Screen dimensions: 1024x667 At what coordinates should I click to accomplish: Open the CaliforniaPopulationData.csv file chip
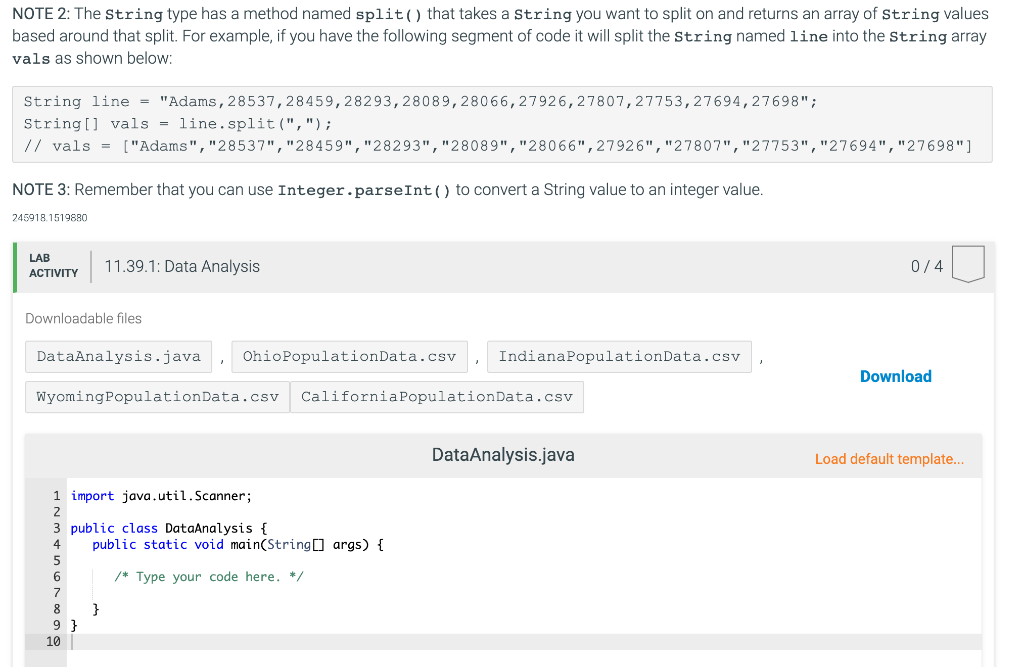tap(437, 396)
